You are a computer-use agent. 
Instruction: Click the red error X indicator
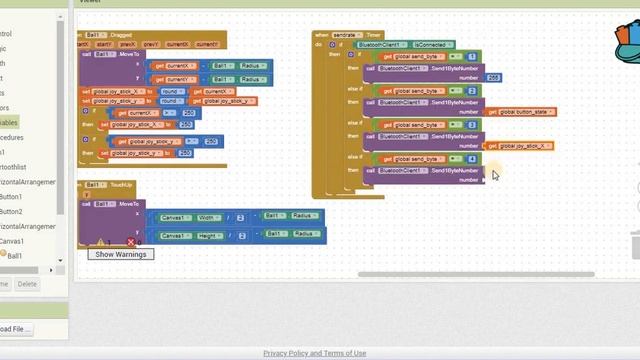131,242
